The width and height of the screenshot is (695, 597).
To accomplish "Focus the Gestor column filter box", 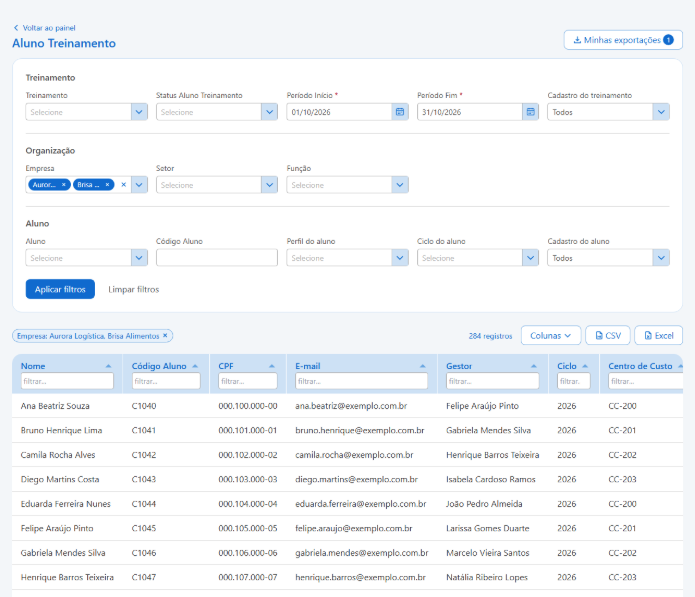I will click(x=493, y=381).
